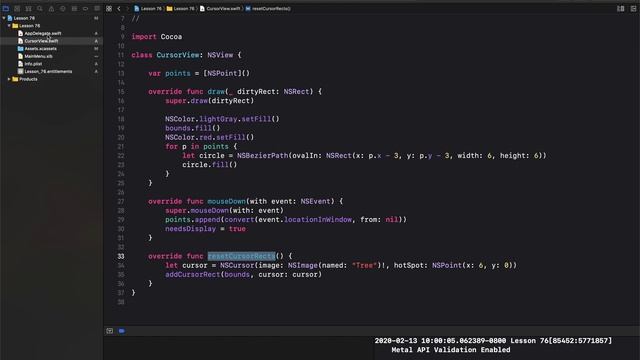Screen dimensions: 640x360
Task: Click the console timestamp log line
Action: [493, 340]
